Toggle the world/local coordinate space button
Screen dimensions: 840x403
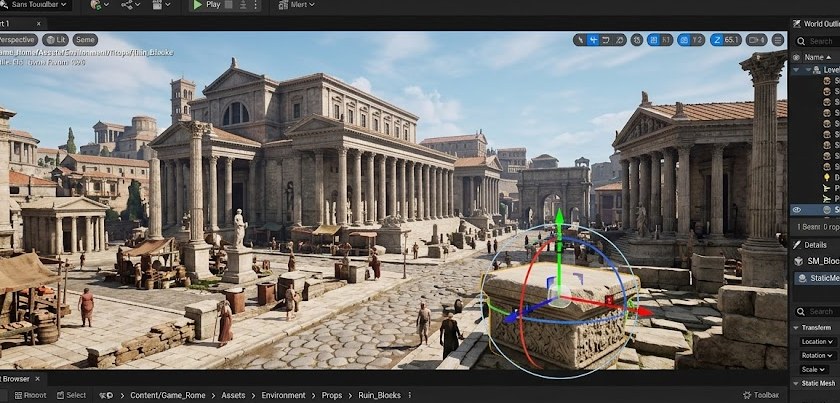pyautogui.click(x=637, y=40)
